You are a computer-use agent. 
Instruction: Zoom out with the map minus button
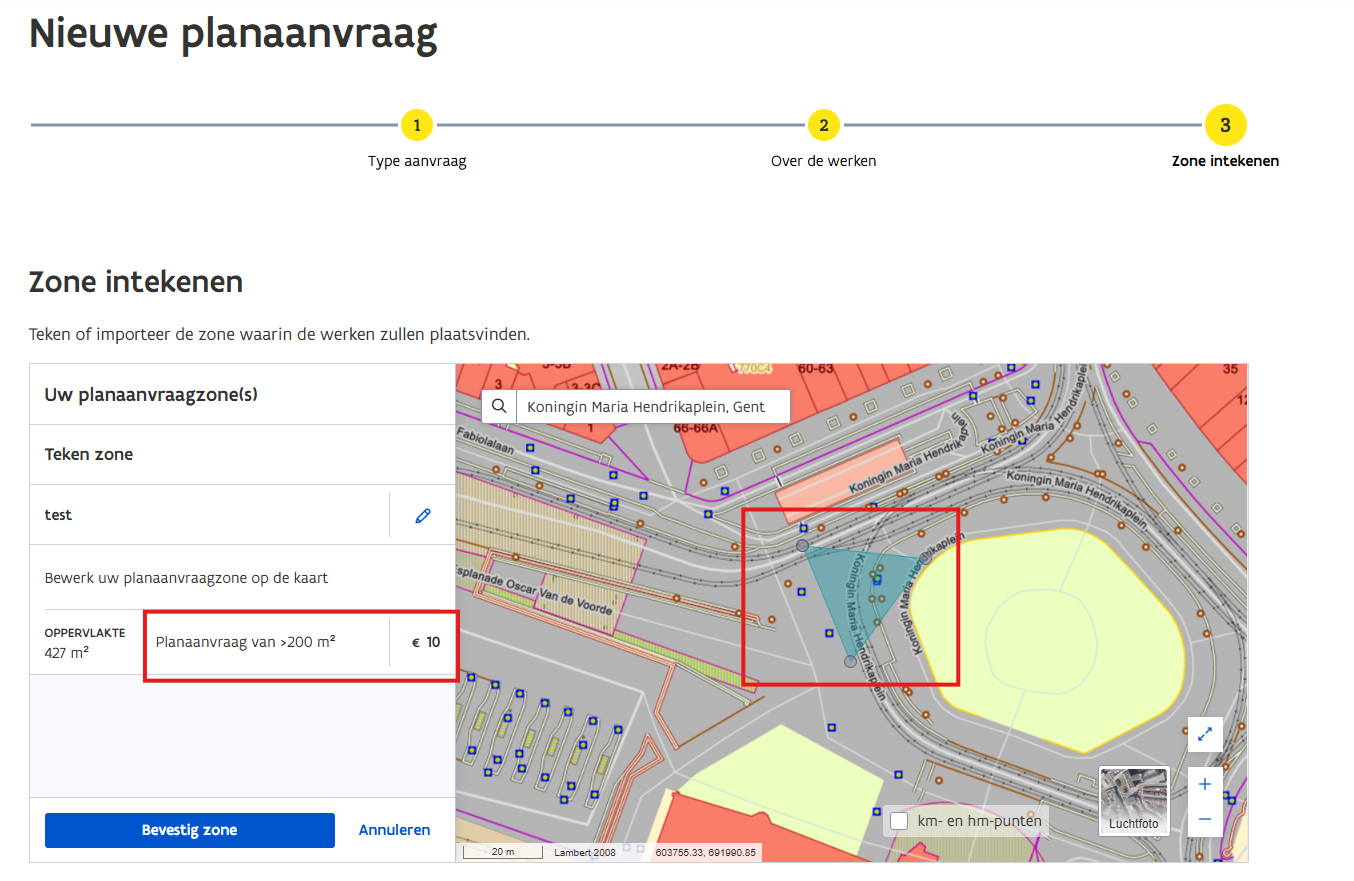click(x=1205, y=819)
